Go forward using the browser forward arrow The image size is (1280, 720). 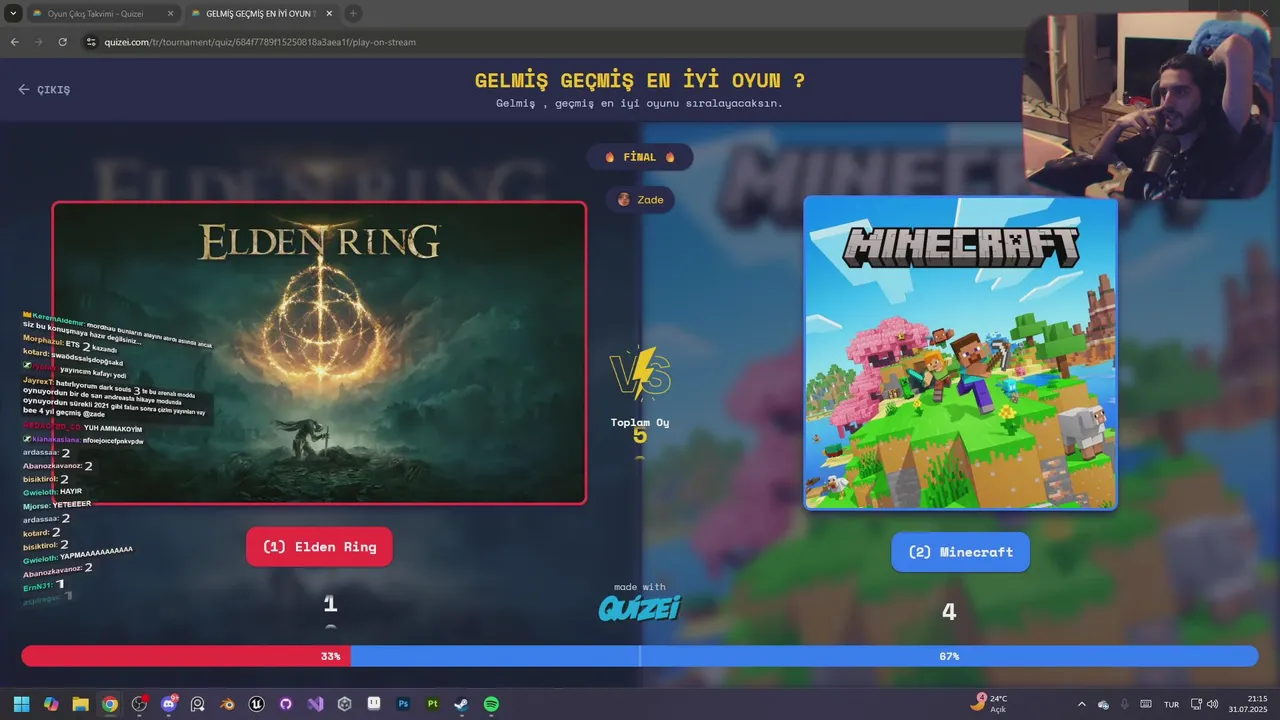tap(39, 42)
